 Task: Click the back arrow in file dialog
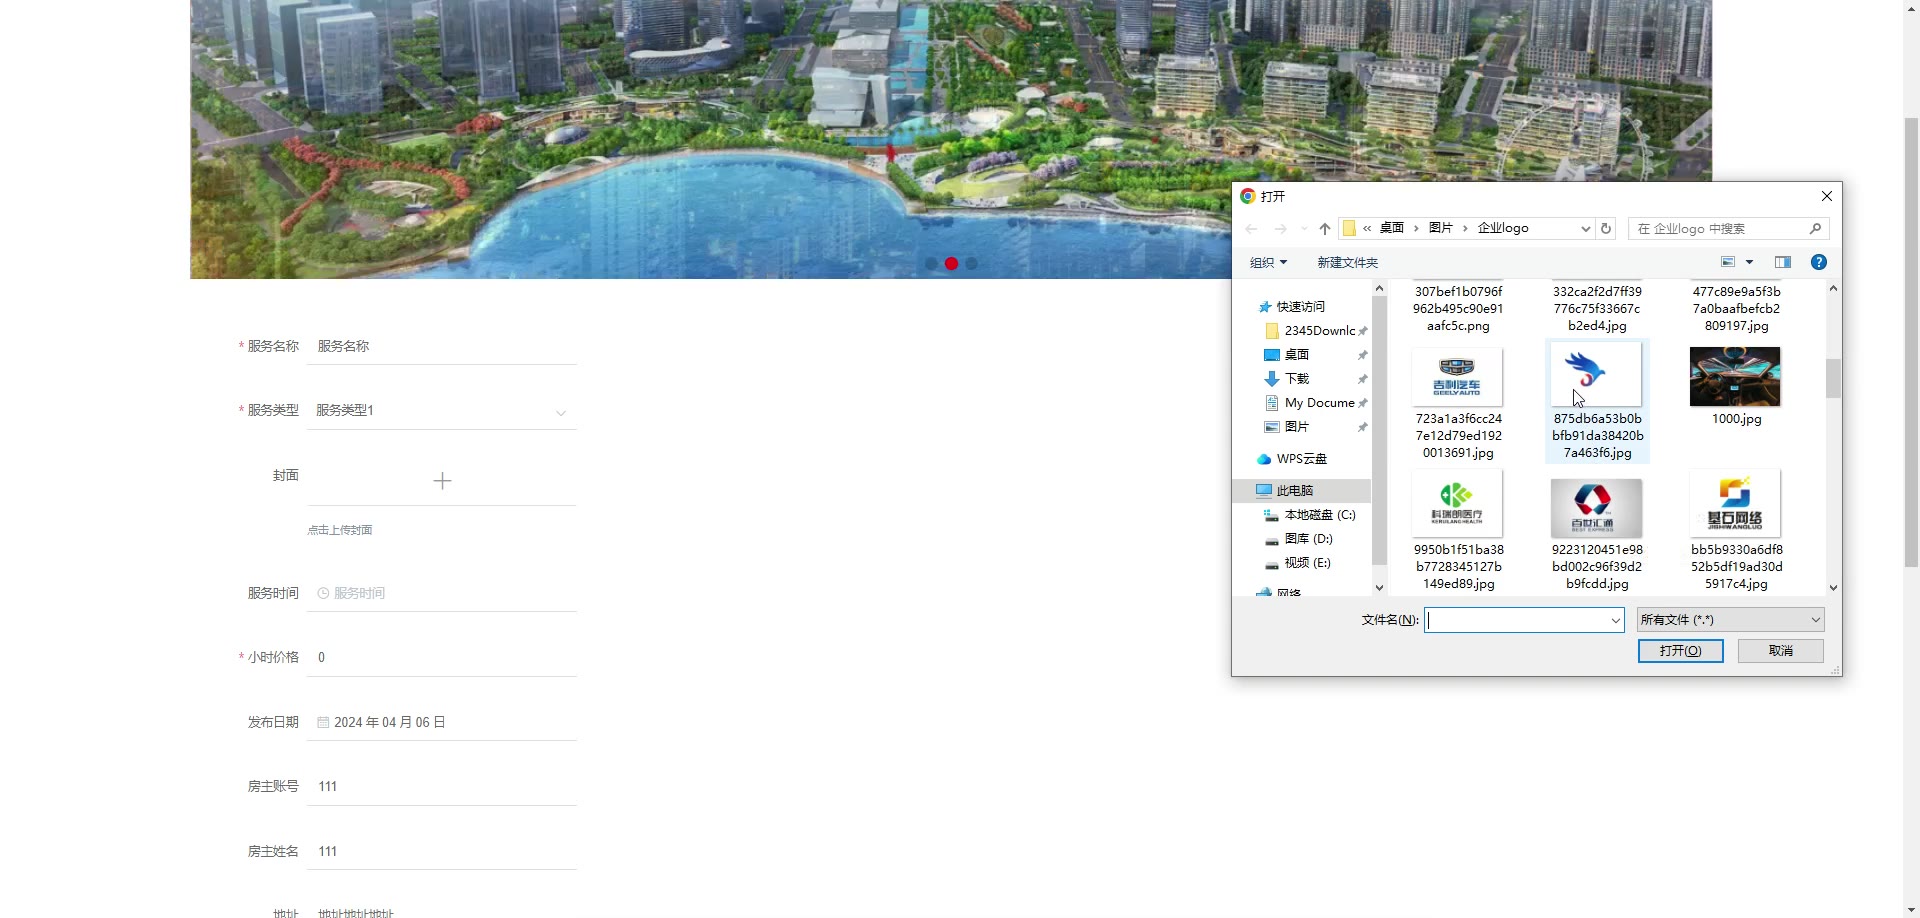1251,229
